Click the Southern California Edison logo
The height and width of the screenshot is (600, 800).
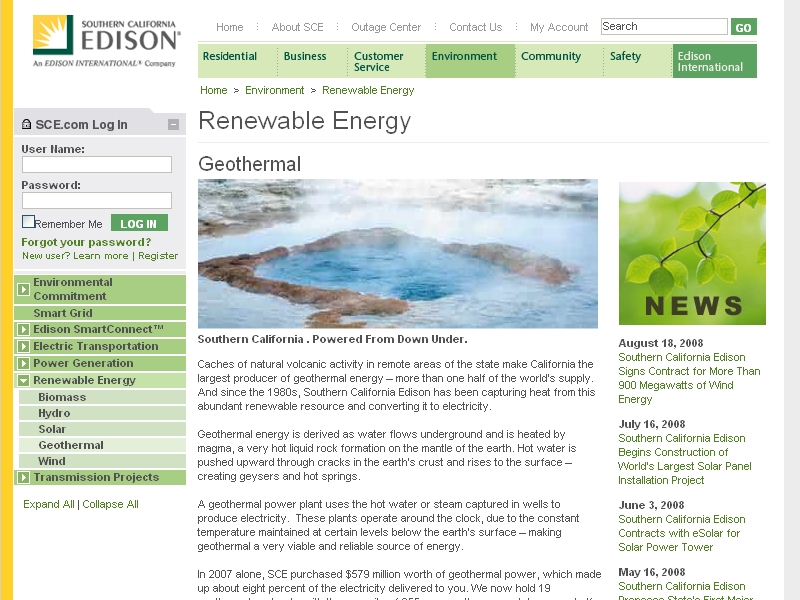coord(106,40)
